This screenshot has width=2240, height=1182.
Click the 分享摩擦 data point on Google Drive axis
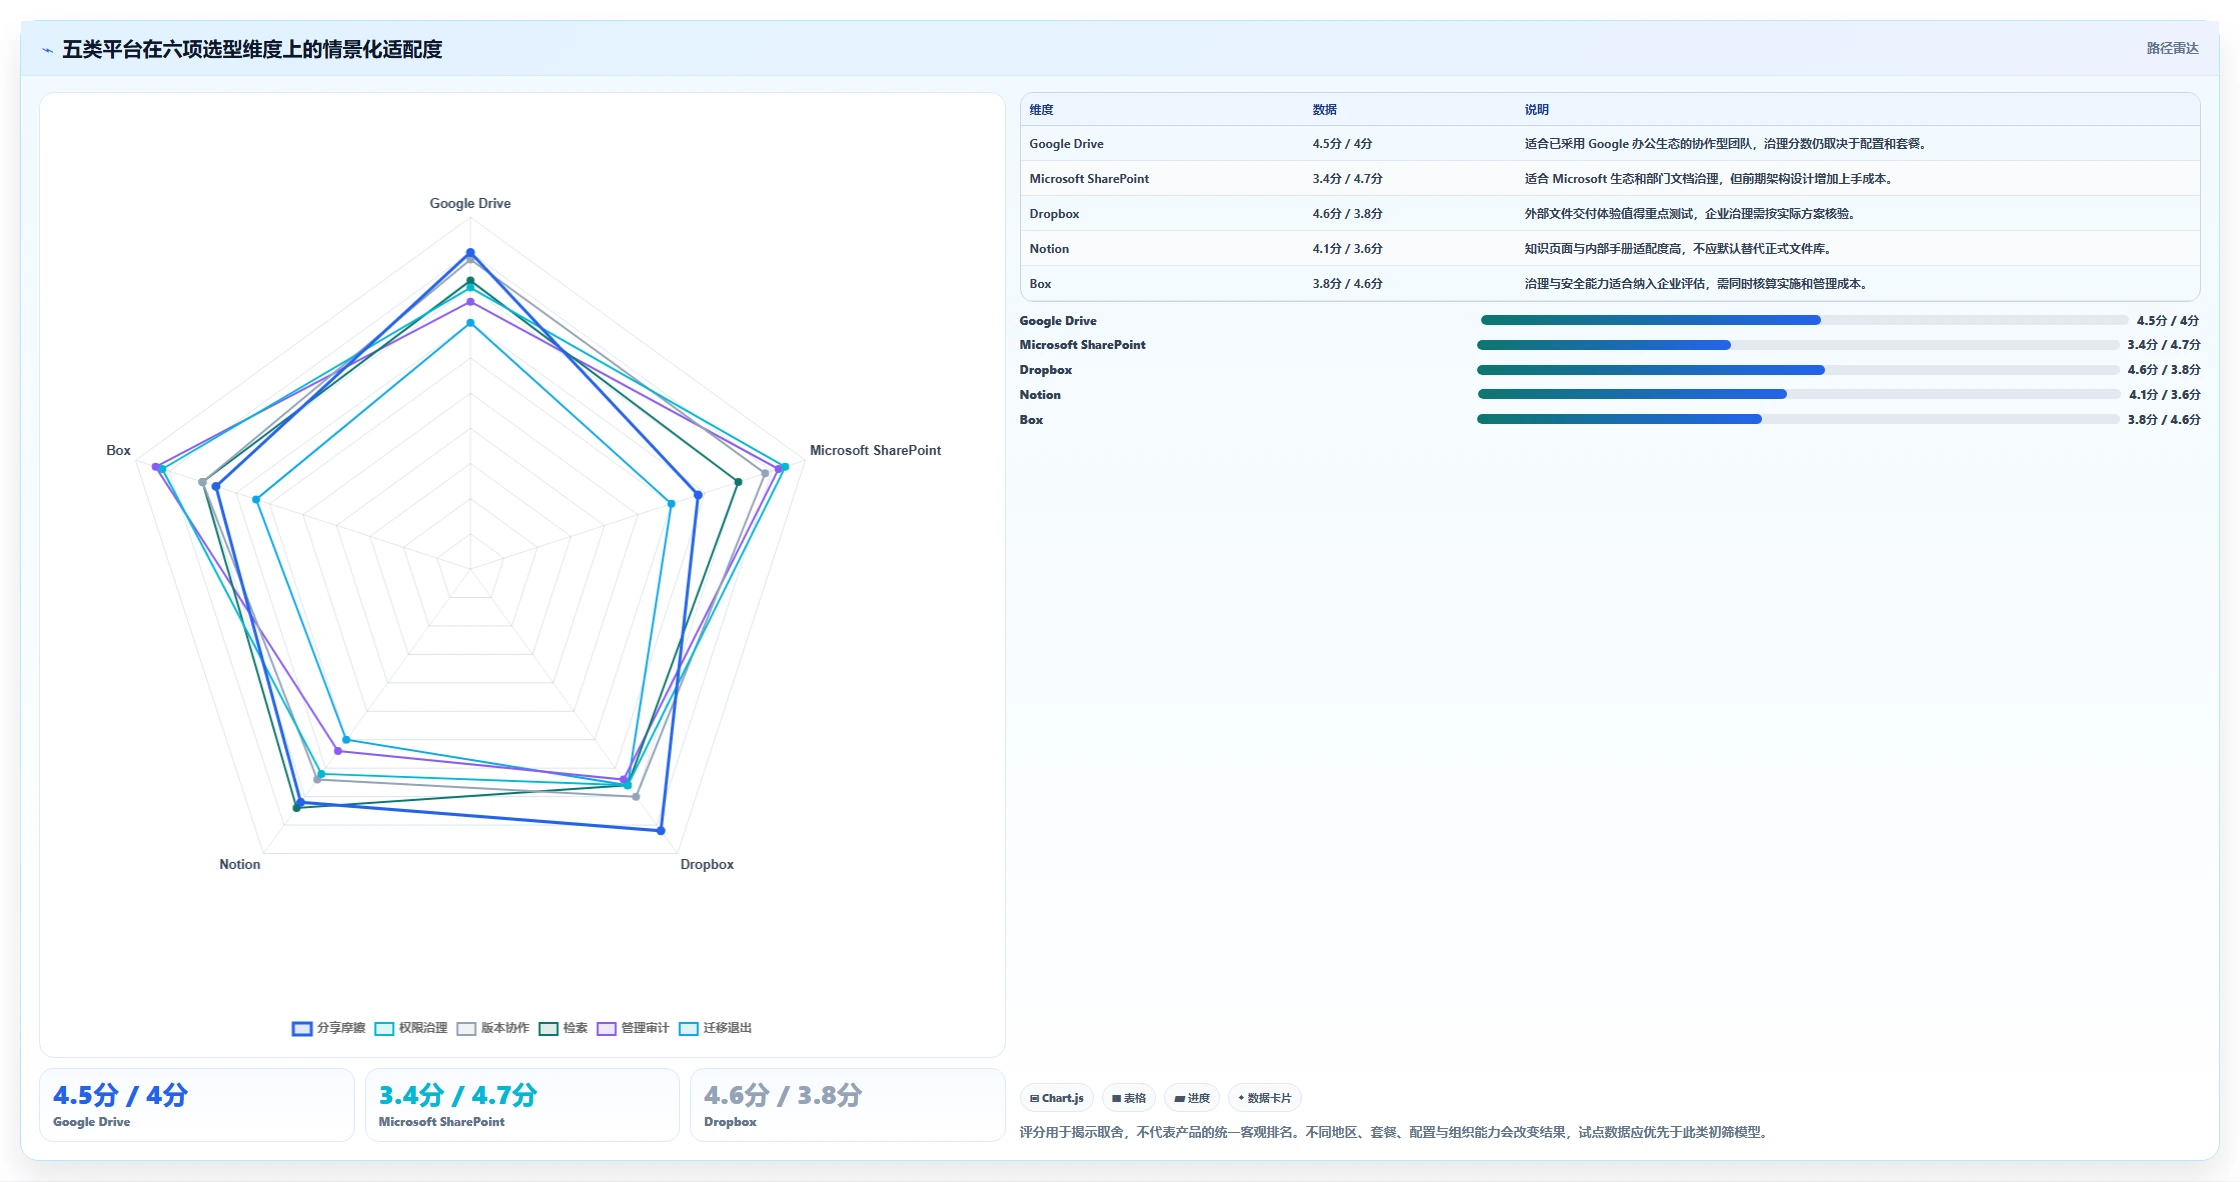(x=470, y=253)
